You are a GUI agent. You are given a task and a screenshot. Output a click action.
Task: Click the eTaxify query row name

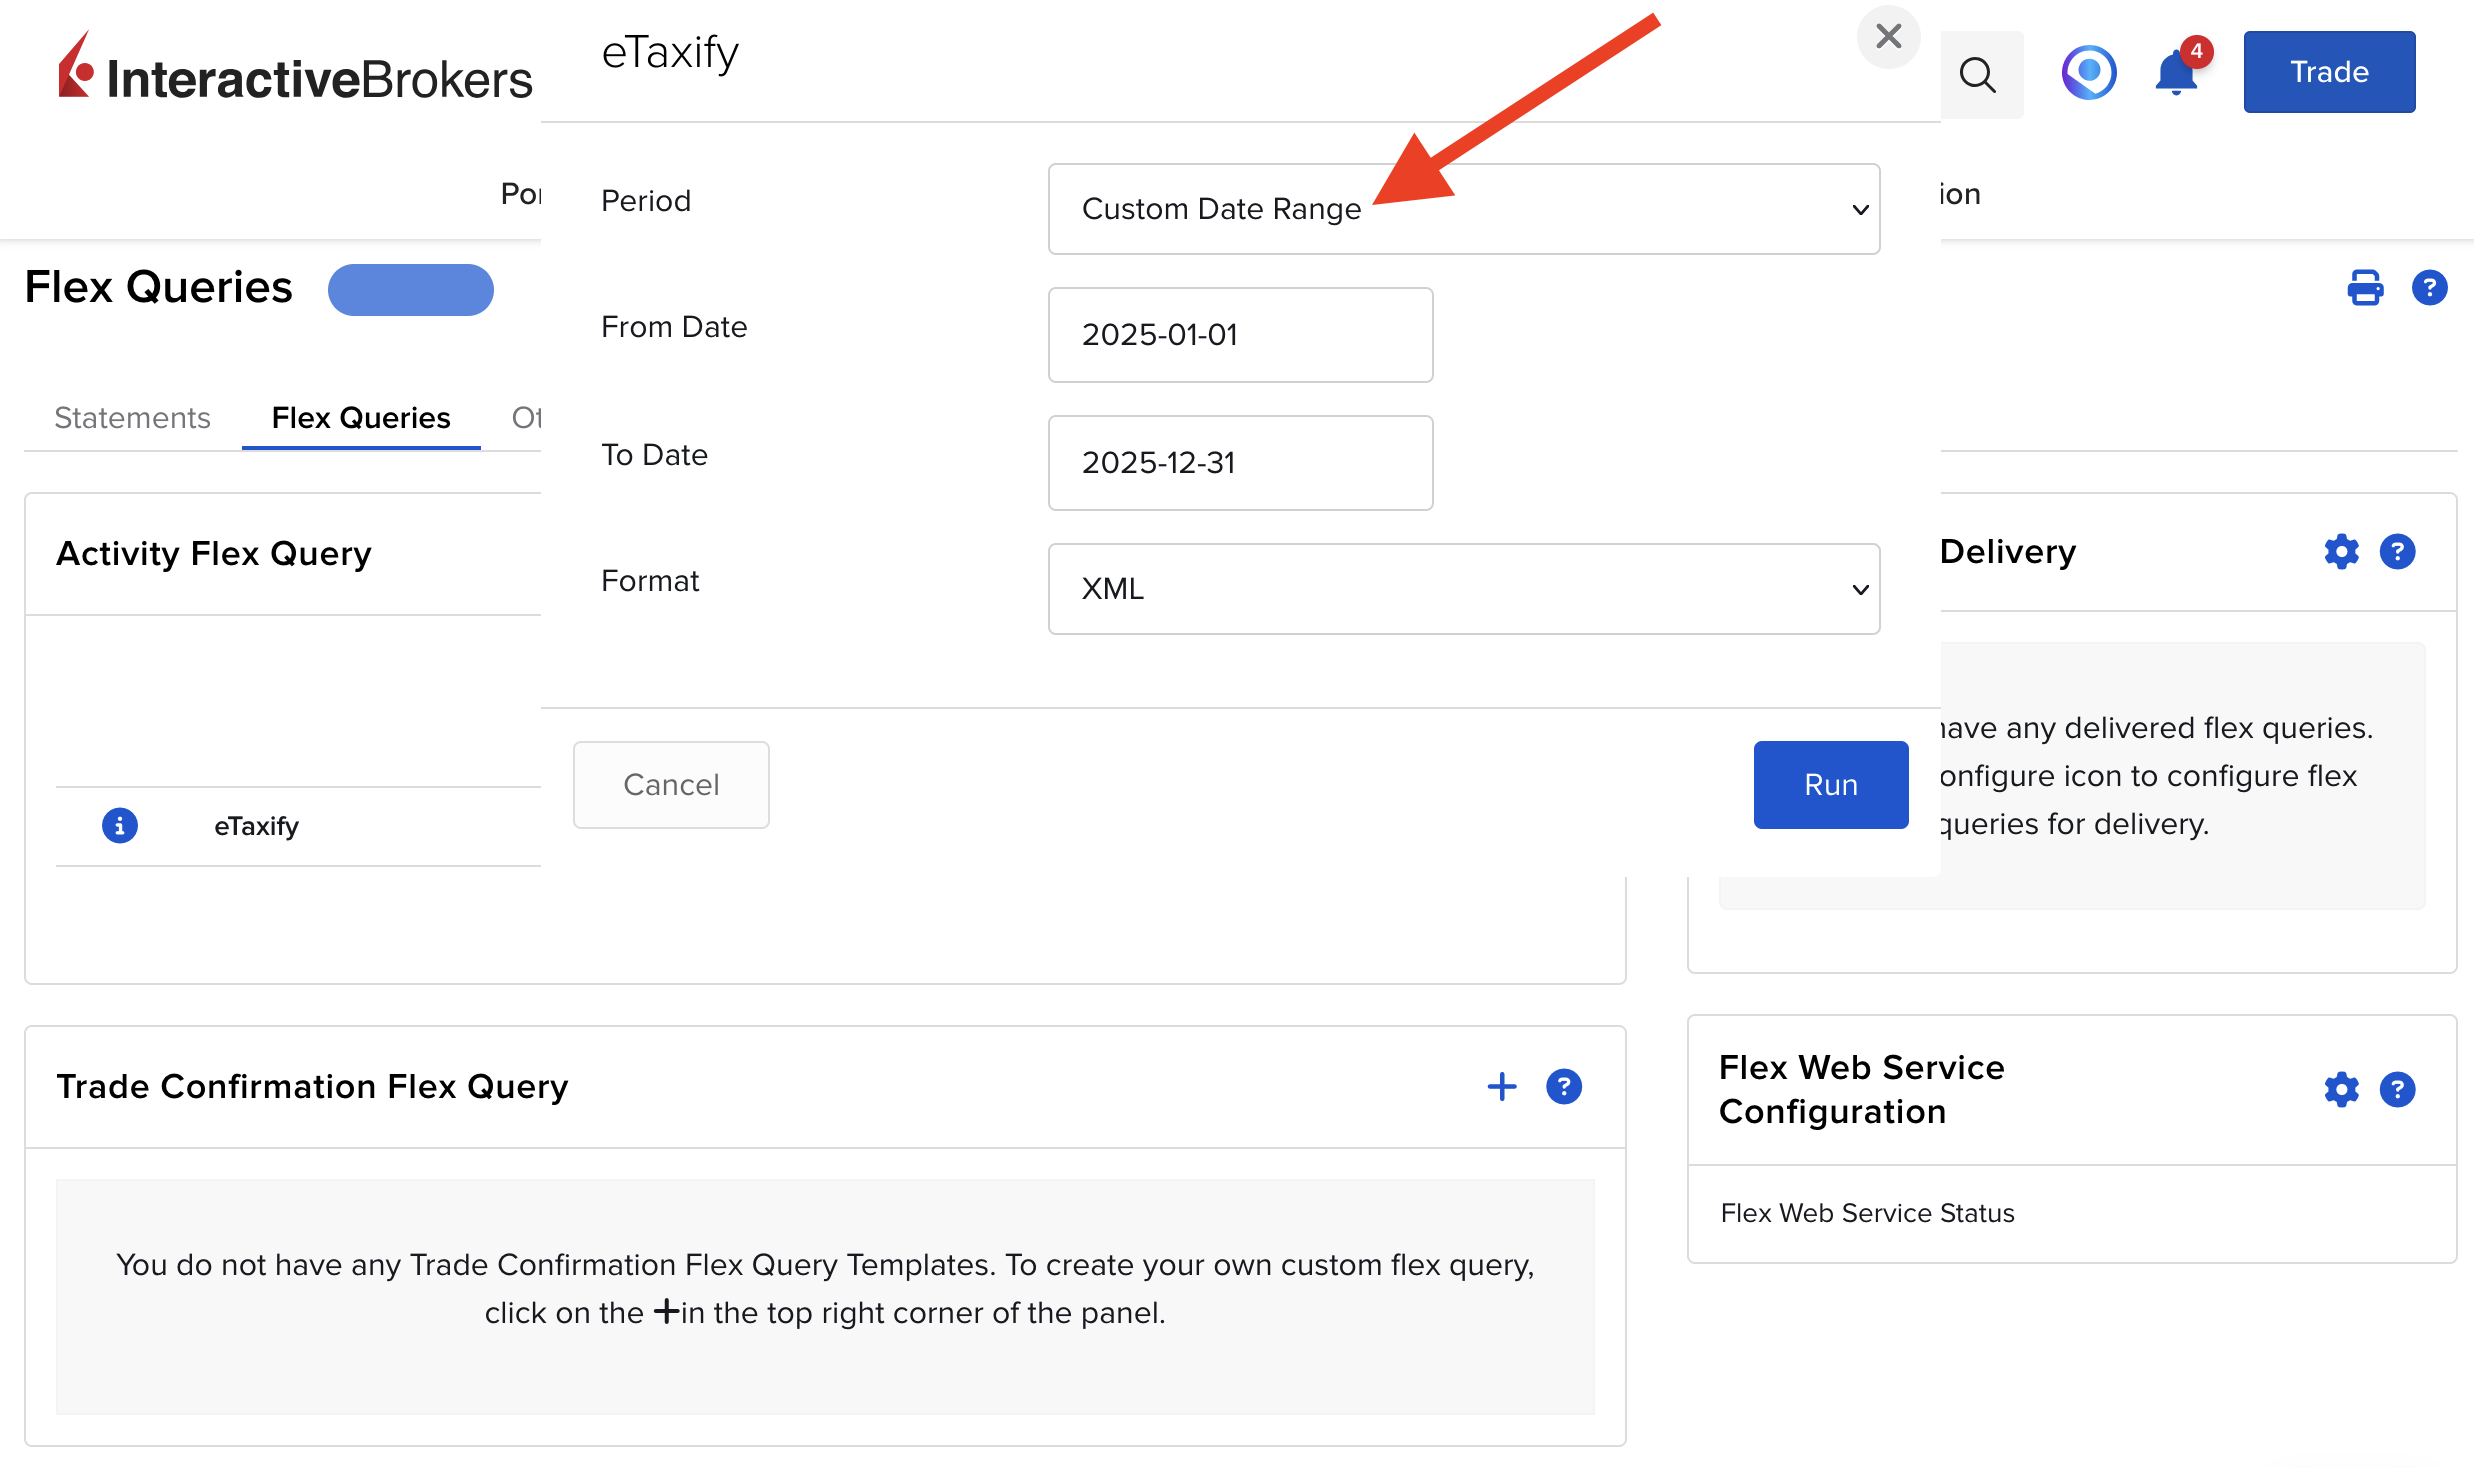click(256, 827)
